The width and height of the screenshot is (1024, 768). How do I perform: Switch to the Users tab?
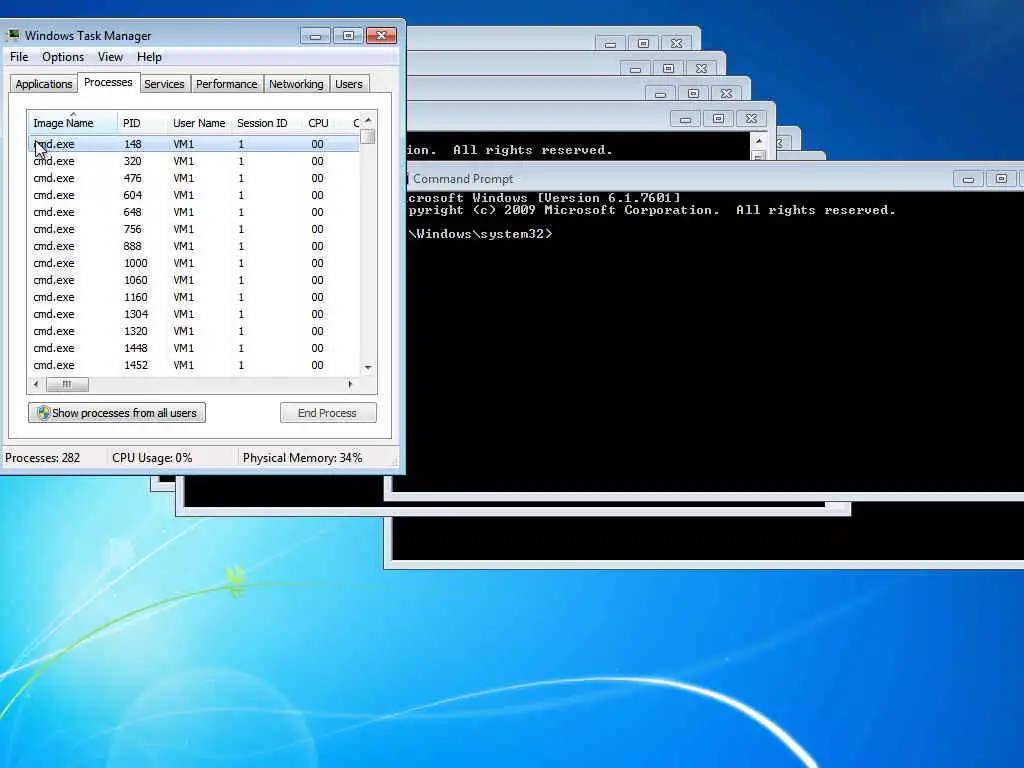pos(349,84)
